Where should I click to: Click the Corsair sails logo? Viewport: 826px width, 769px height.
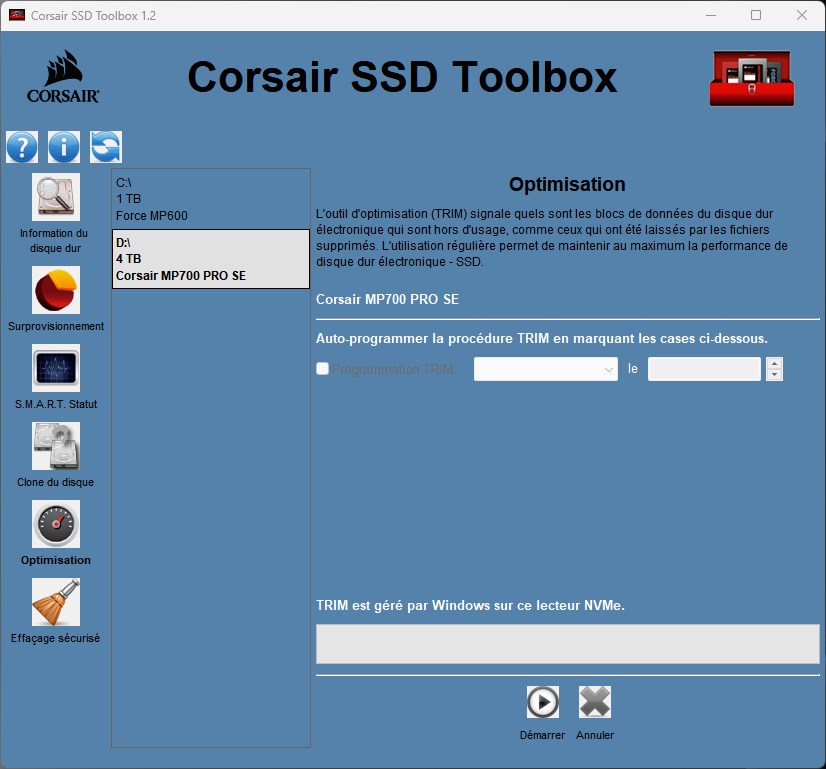63,77
